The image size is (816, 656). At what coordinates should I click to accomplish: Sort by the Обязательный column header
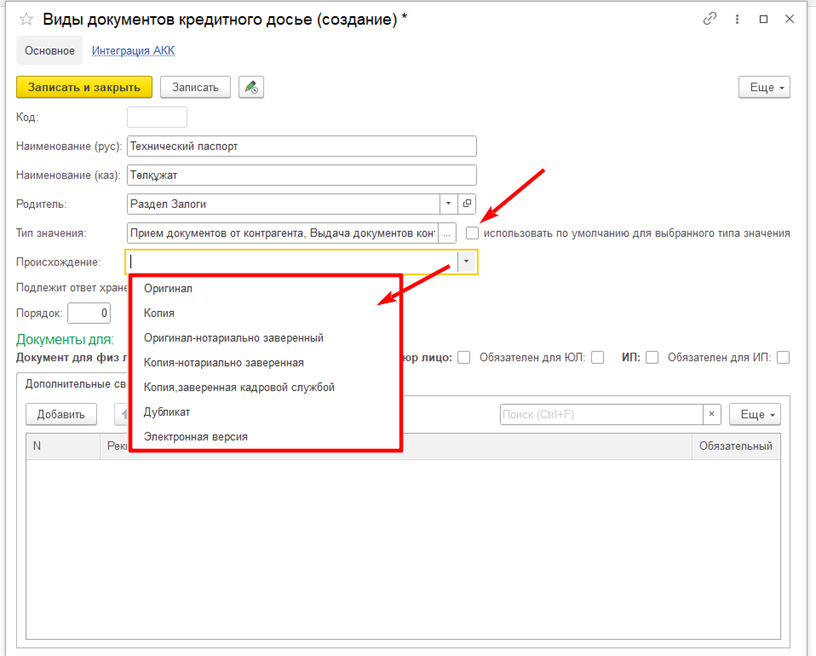click(x=735, y=446)
